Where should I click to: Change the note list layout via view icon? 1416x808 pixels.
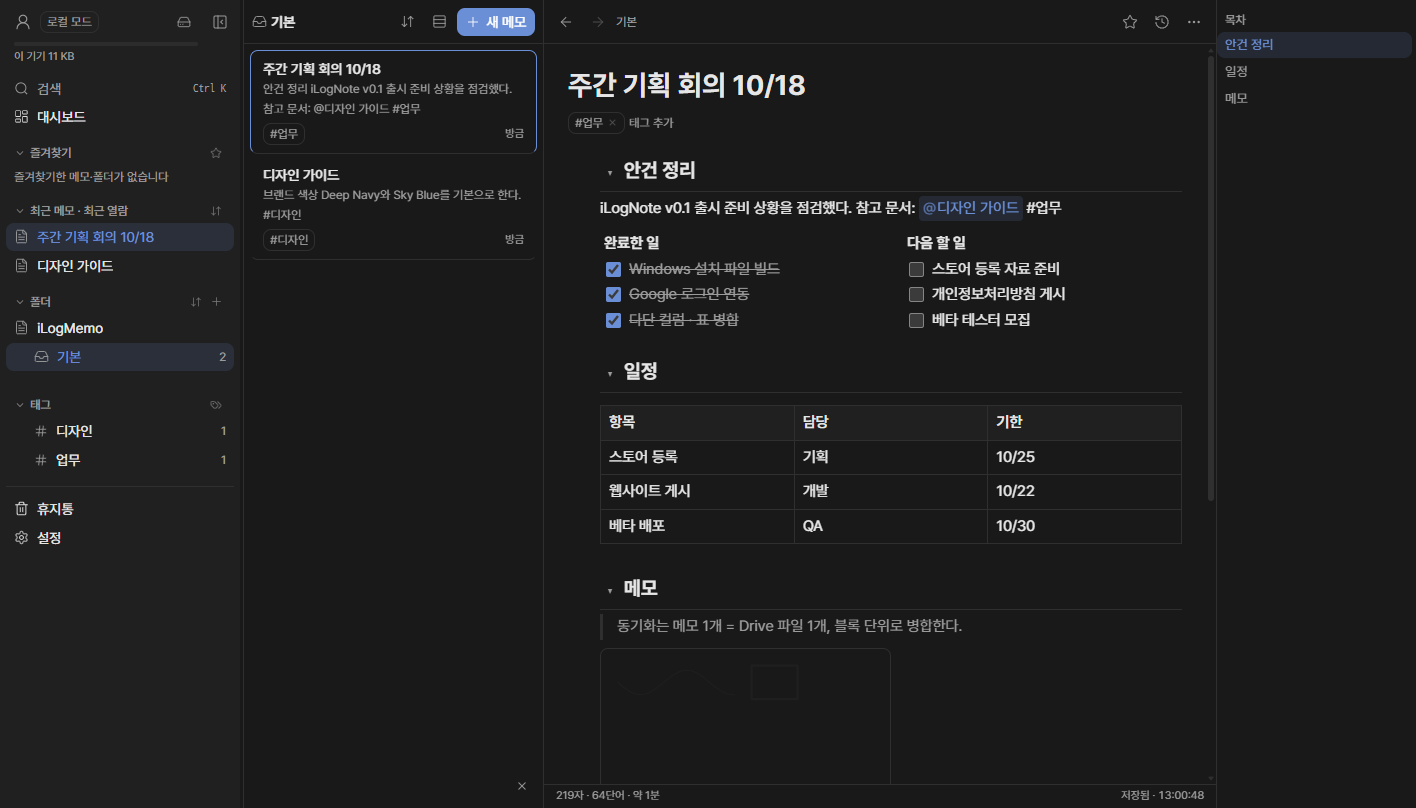click(x=439, y=21)
